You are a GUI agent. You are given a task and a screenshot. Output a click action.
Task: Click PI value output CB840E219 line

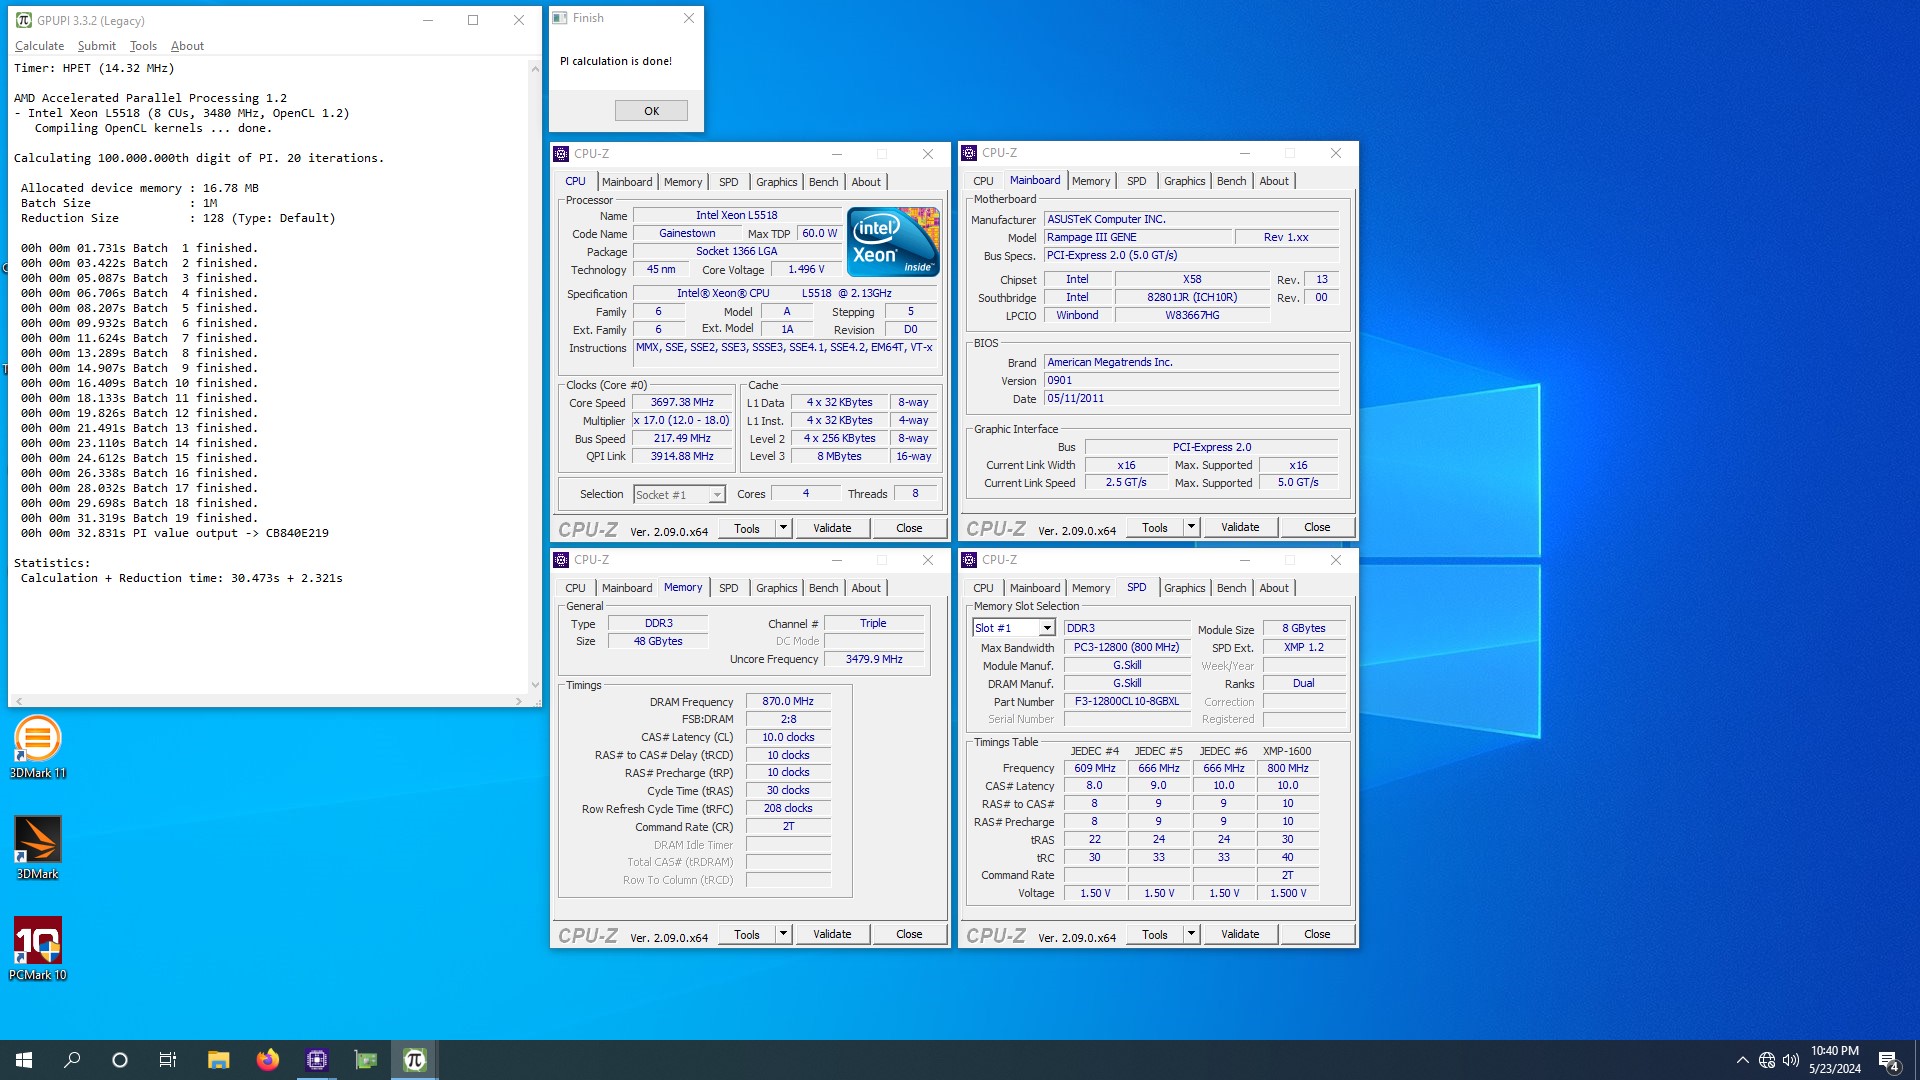tap(175, 533)
